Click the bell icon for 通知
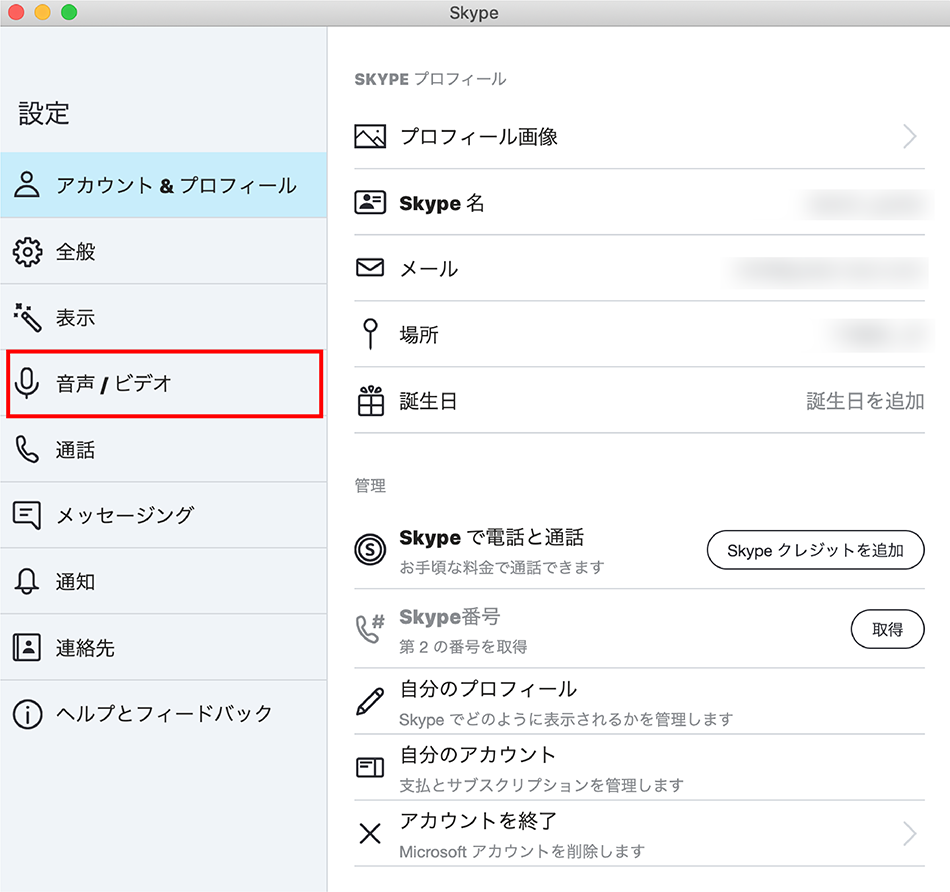 point(27,581)
